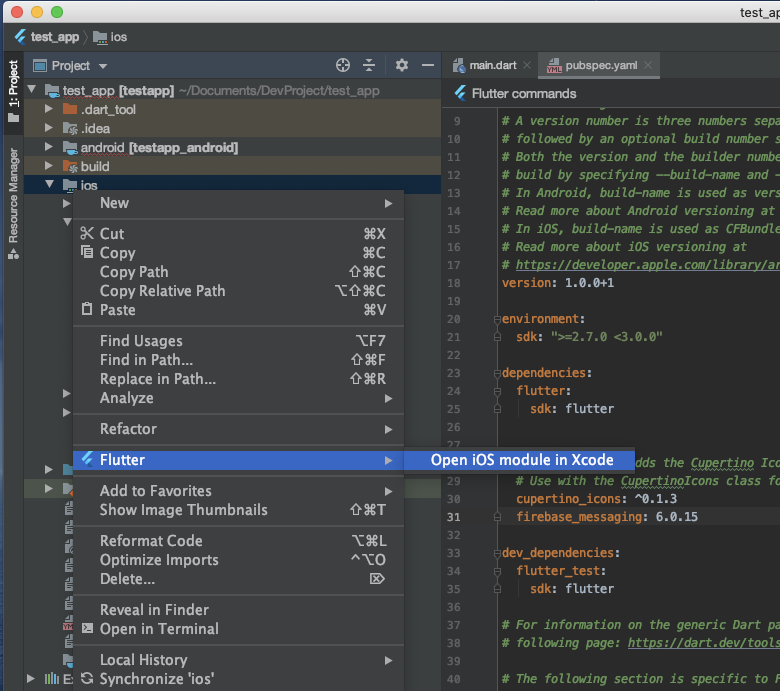Open the Analyze submenu
The width and height of the screenshot is (780, 691).
238,398
